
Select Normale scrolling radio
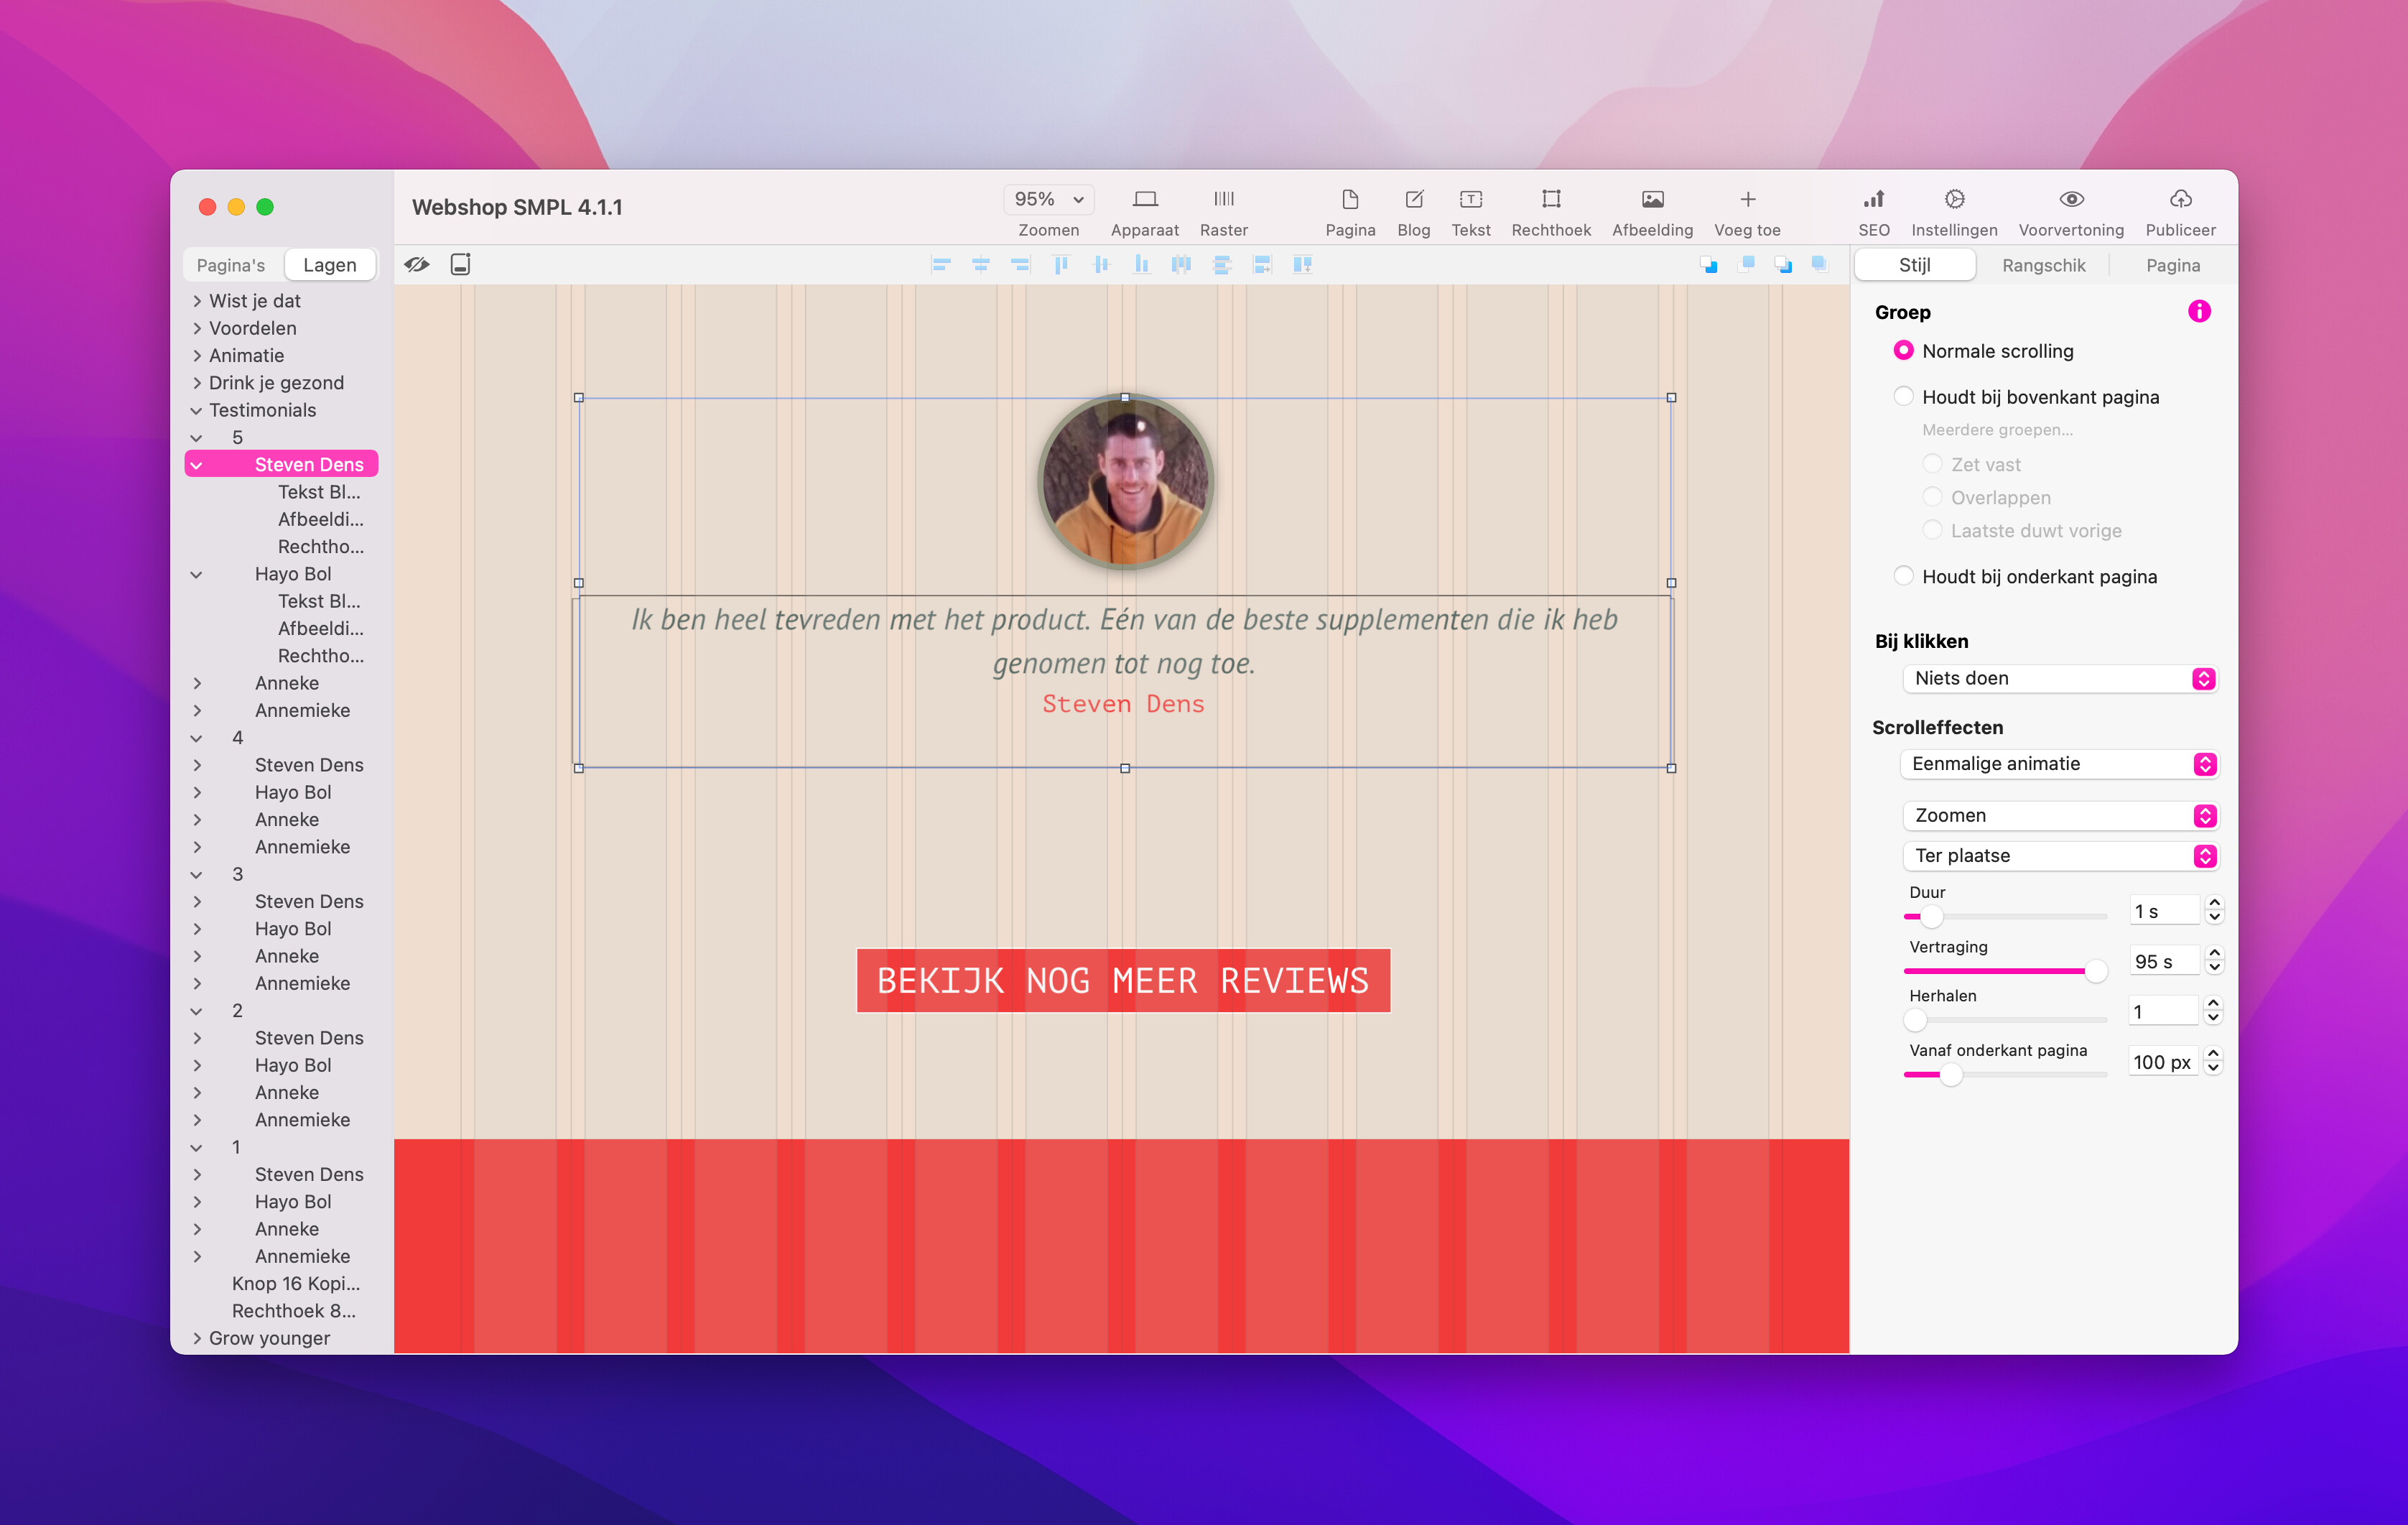tap(1903, 350)
